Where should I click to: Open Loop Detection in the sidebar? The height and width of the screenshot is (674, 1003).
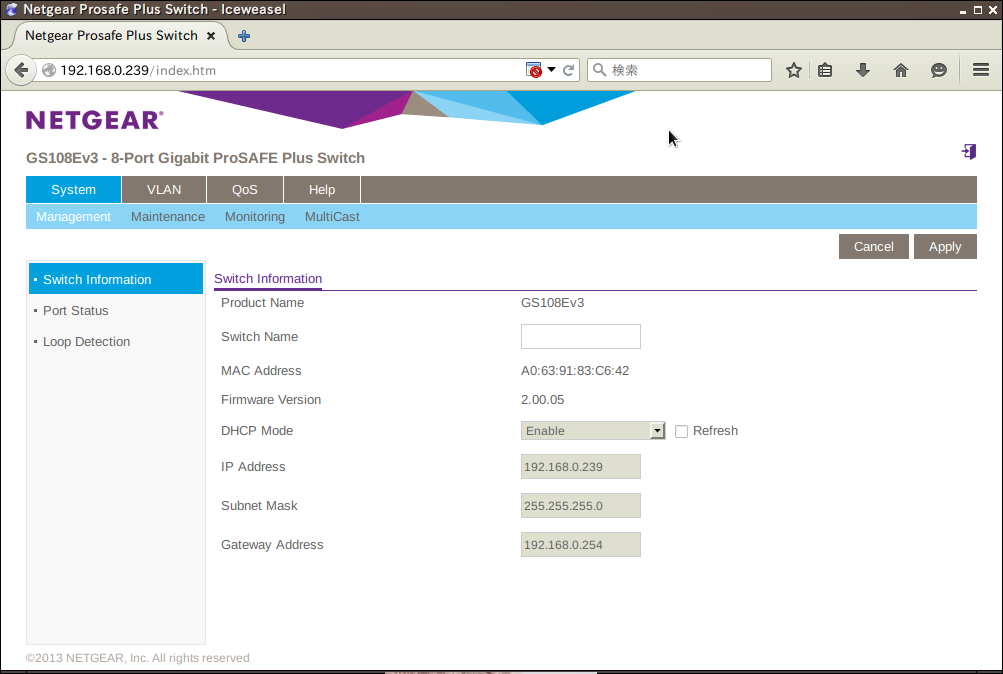pyautogui.click(x=86, y=342)
